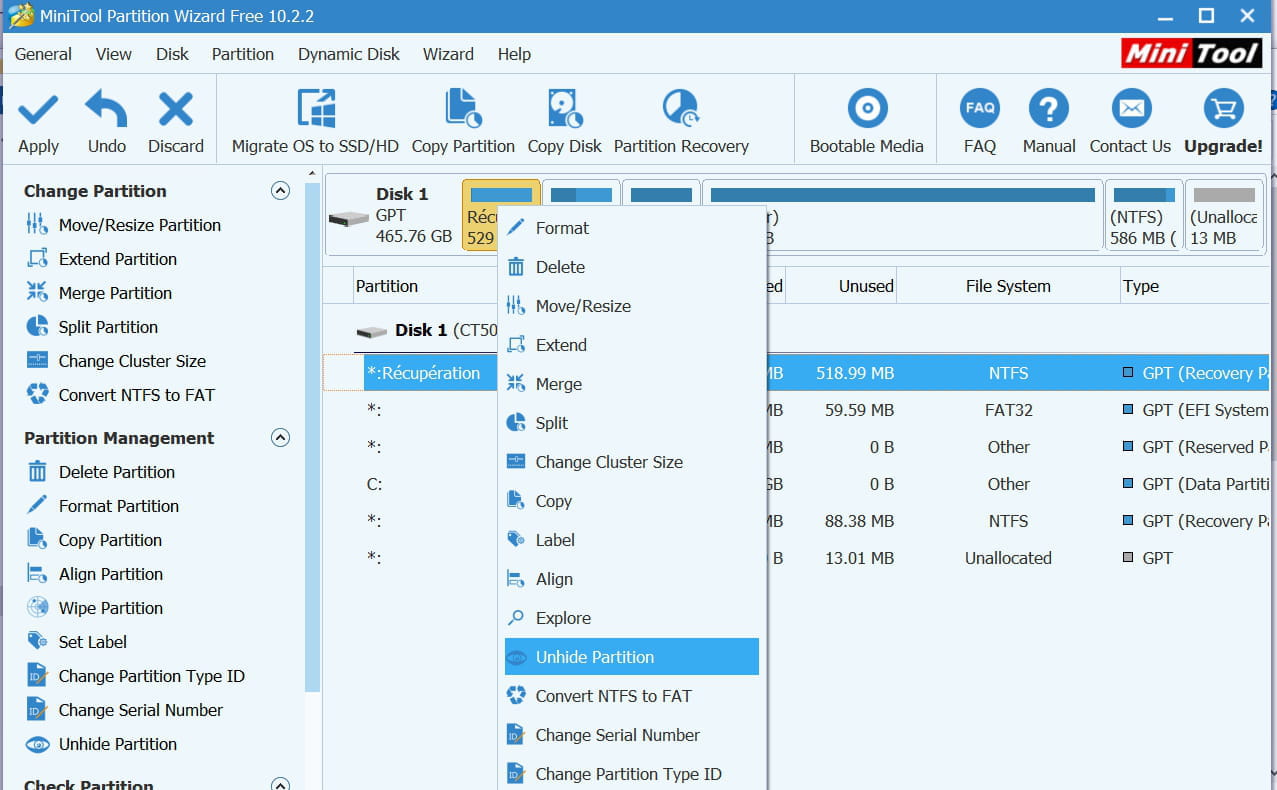Open the Manual help icon

pos(1049,109)
